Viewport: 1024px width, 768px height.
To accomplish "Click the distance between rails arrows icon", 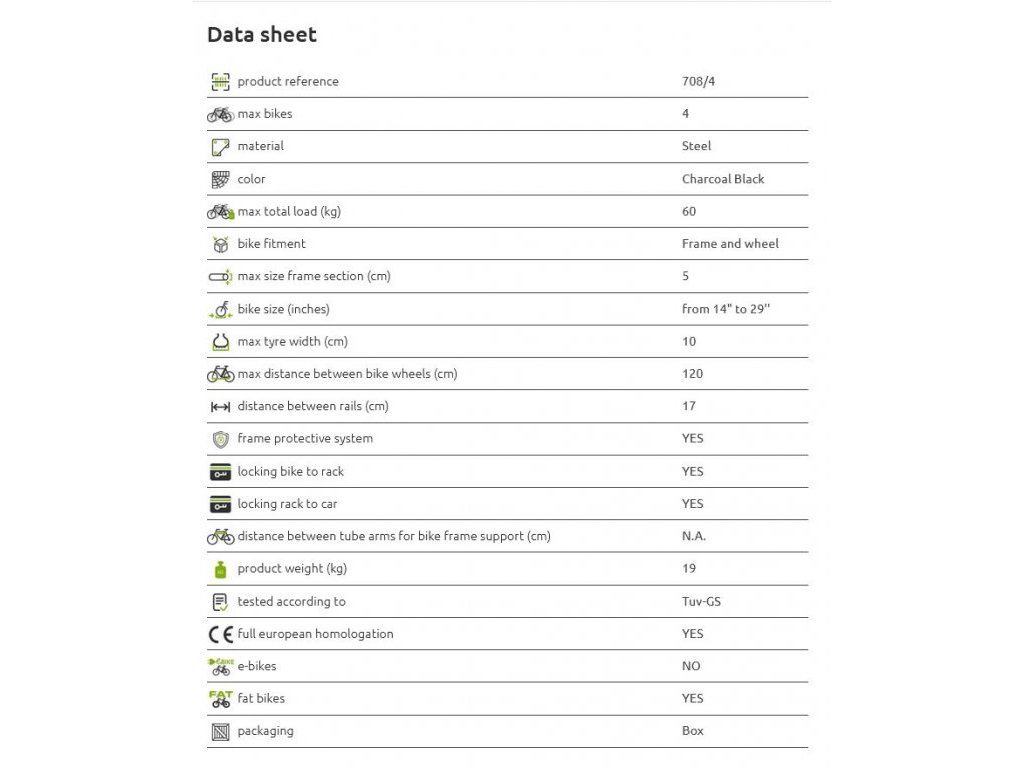I will coord(220,407).
